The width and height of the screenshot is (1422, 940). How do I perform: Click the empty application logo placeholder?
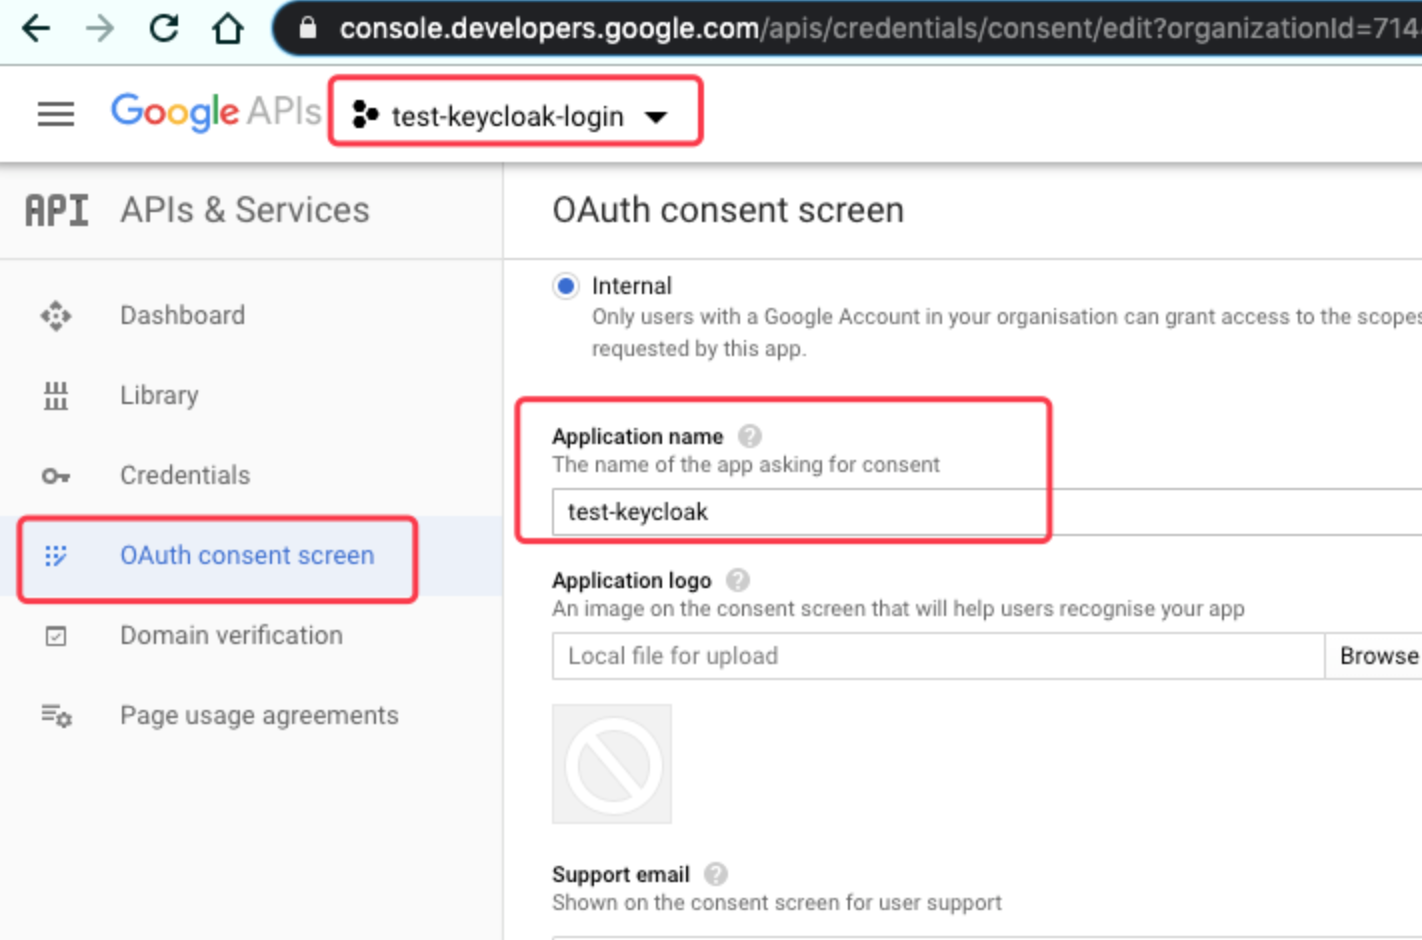611,763
